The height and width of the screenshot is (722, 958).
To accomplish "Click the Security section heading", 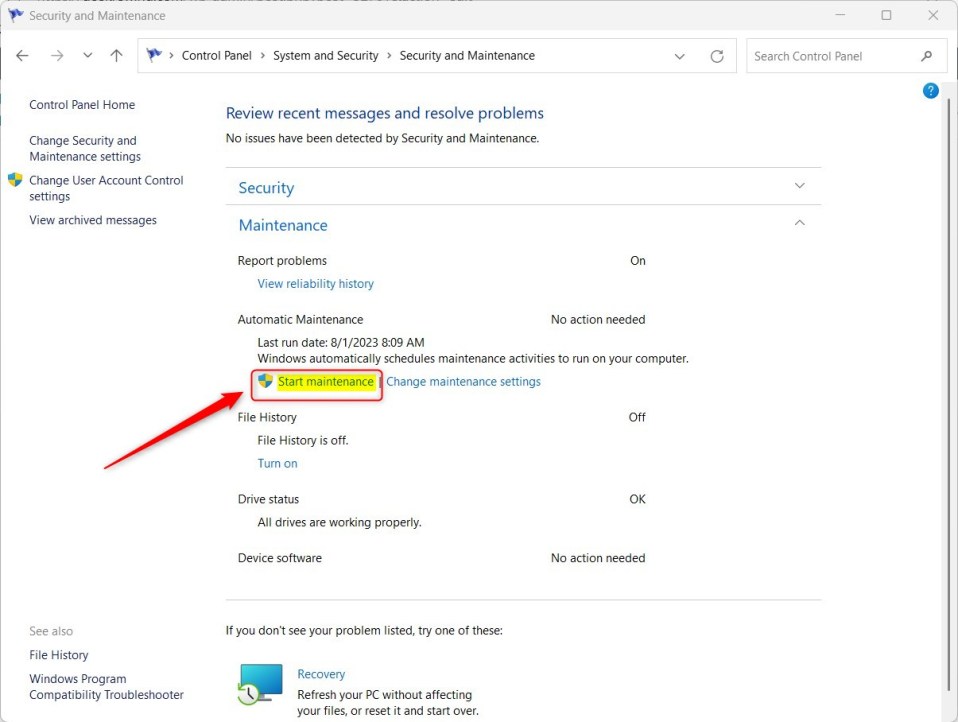I will 266,188.
